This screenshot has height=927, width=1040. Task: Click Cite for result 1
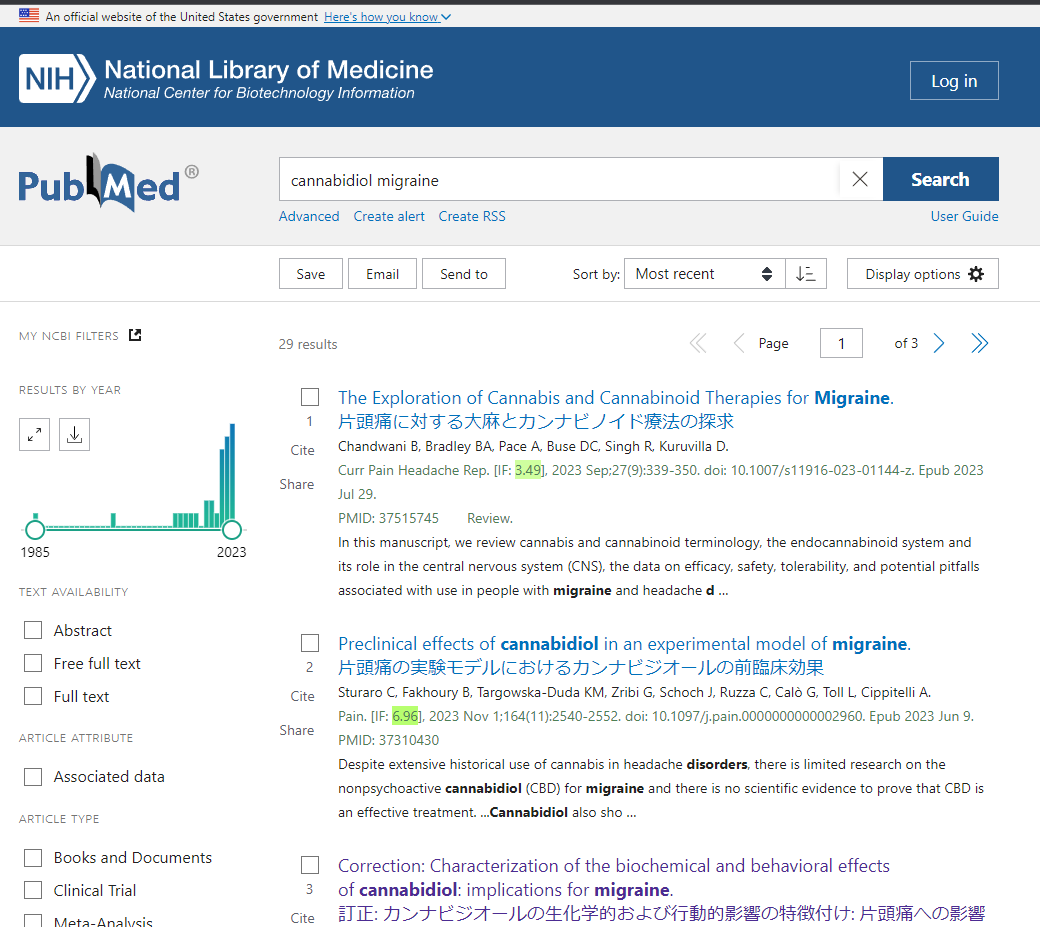(302, 450)
